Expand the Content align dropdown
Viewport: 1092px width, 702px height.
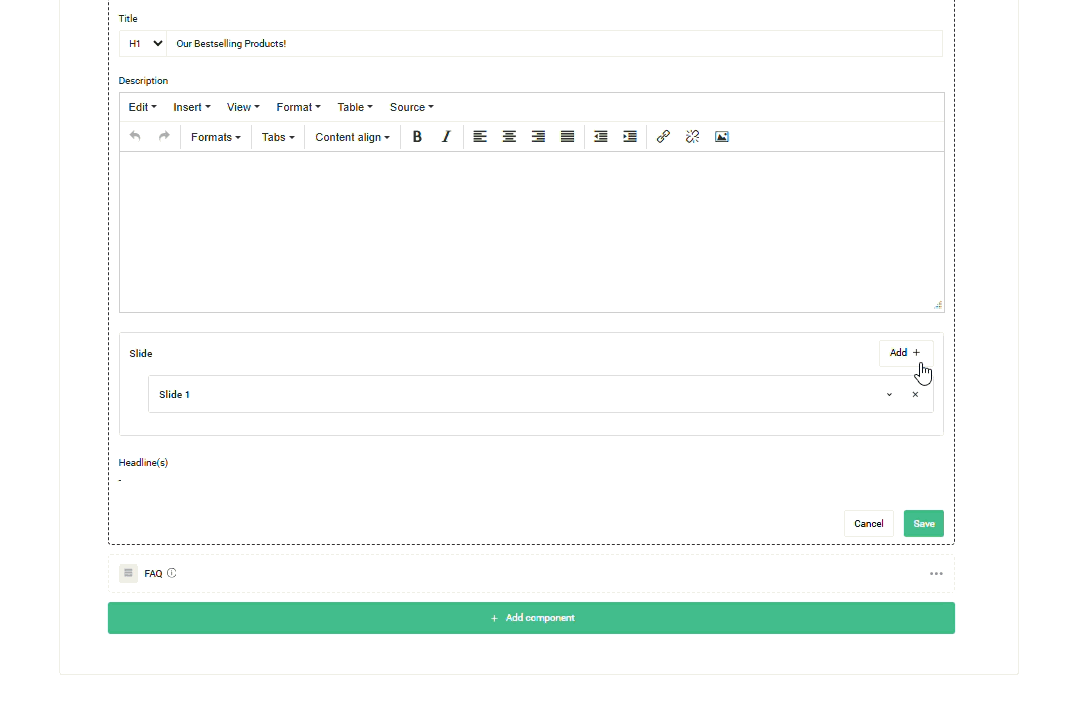pyautogui.click(x=352, y=137)
